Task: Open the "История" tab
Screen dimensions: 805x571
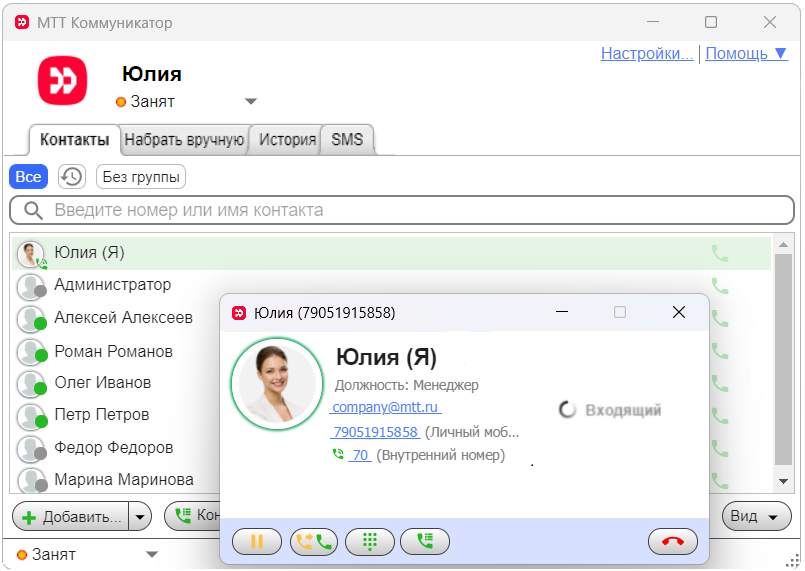Action: coord(287,140)
